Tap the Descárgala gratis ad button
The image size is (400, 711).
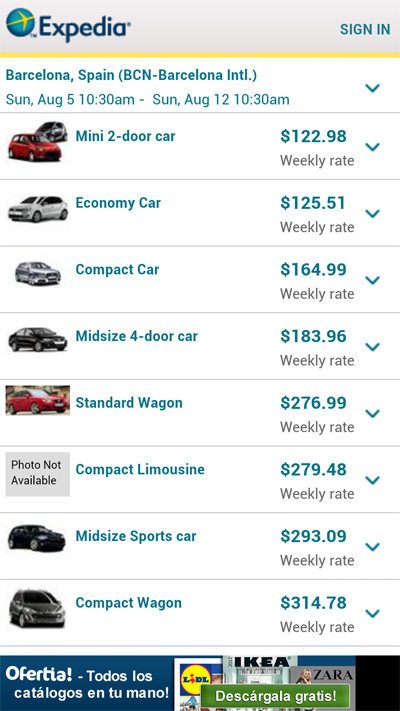[275, 696]
